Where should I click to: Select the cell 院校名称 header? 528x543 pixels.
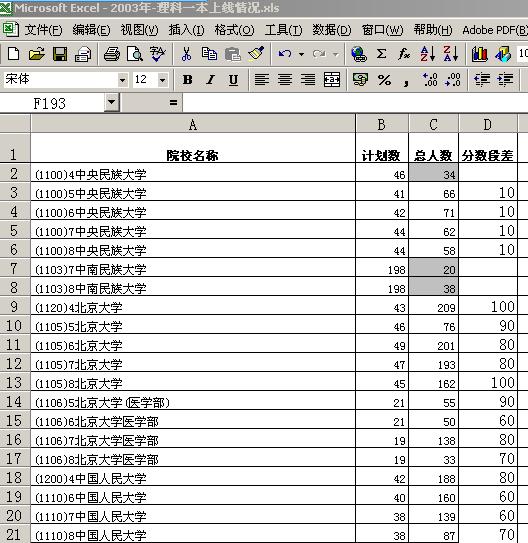pyautogui.click(x=193, y=148)
